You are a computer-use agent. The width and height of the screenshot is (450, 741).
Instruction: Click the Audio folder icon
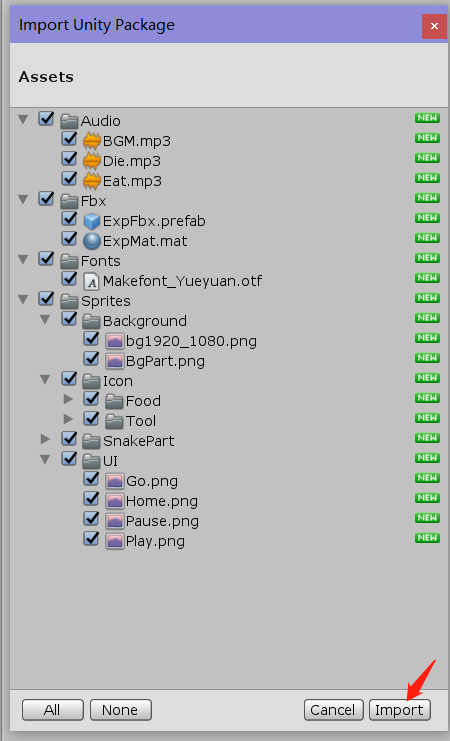pyautogui.click(x=69, y=121)
